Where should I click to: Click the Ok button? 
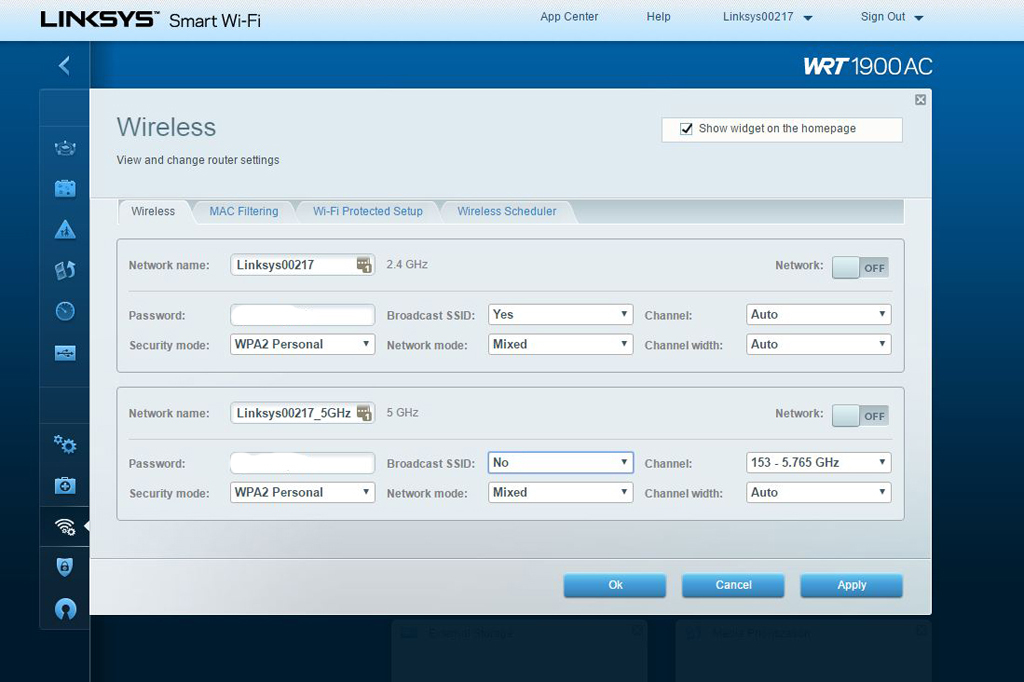(615, 585)
